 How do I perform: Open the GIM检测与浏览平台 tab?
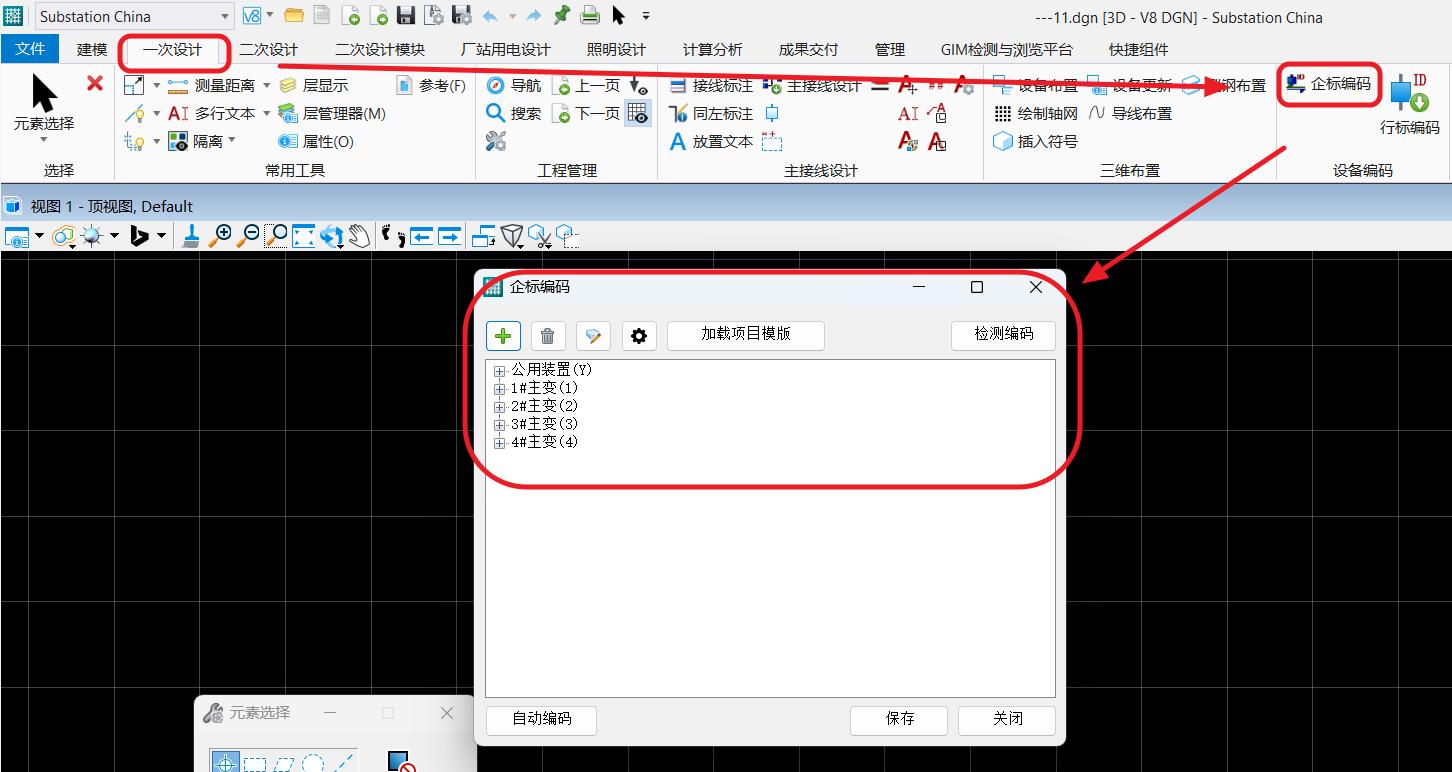[x=1007, y=49]
